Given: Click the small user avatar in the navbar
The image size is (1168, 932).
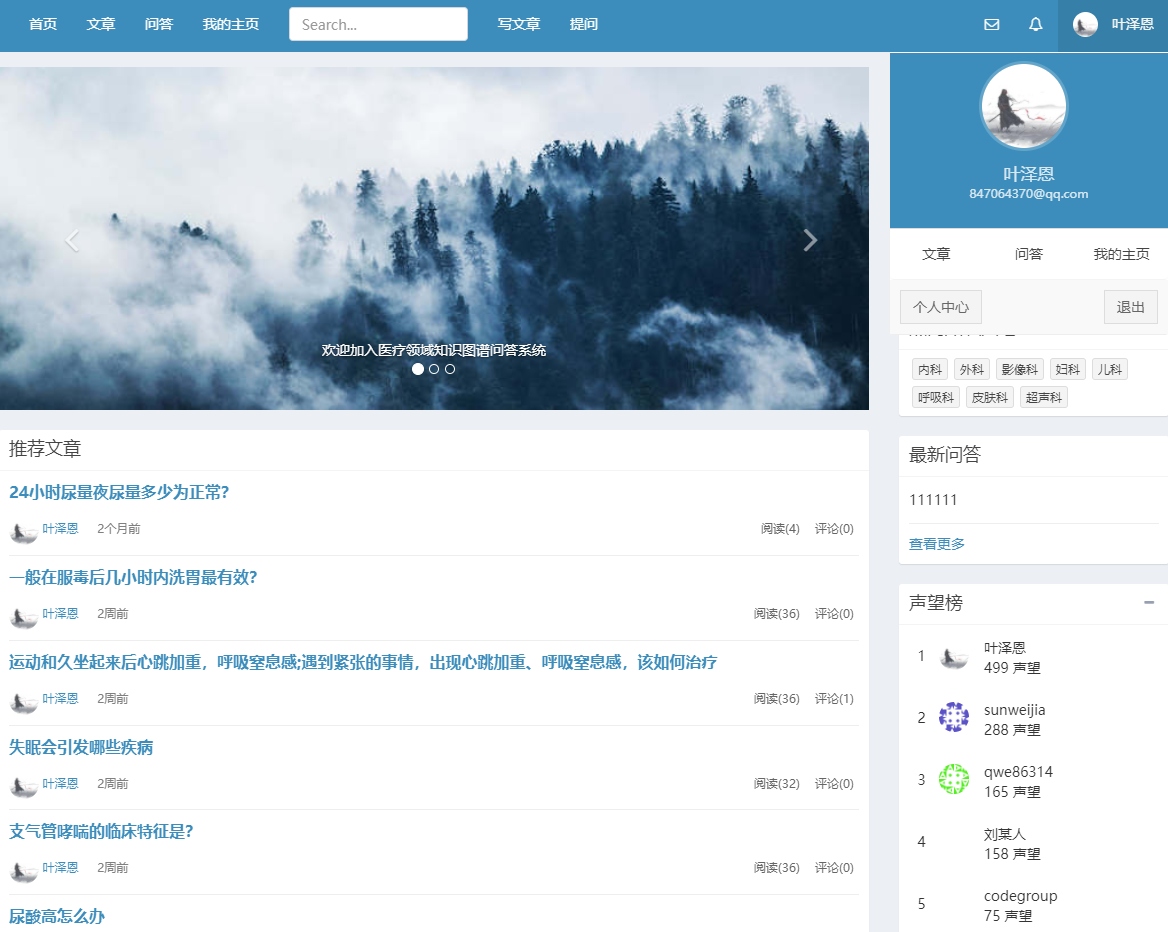Looking at the screenshot, I should [1085, 25].
